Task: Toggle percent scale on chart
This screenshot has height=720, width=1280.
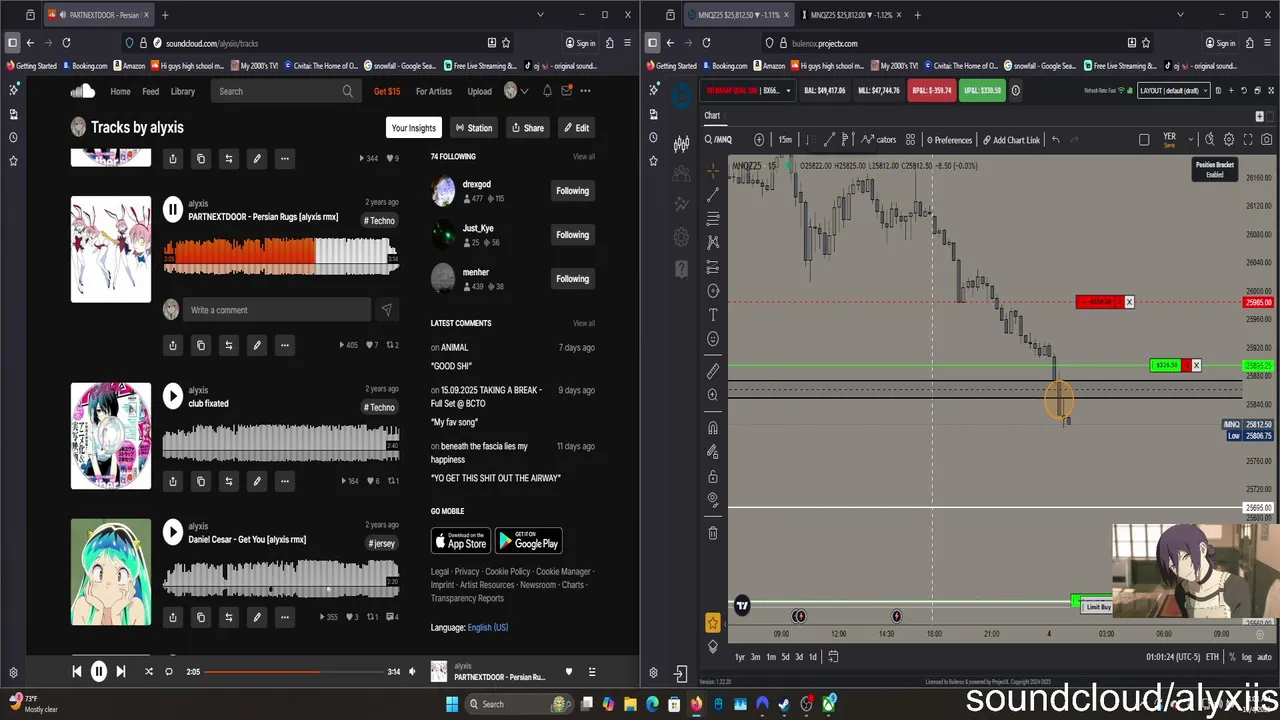Action: (x=1231, y=657)
